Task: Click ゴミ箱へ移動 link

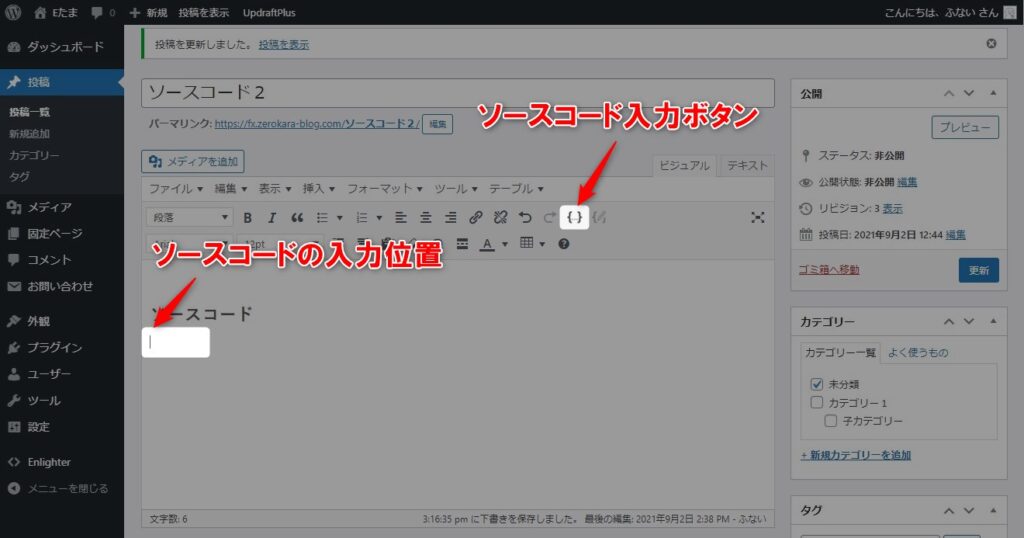Action: coord(829,270)
